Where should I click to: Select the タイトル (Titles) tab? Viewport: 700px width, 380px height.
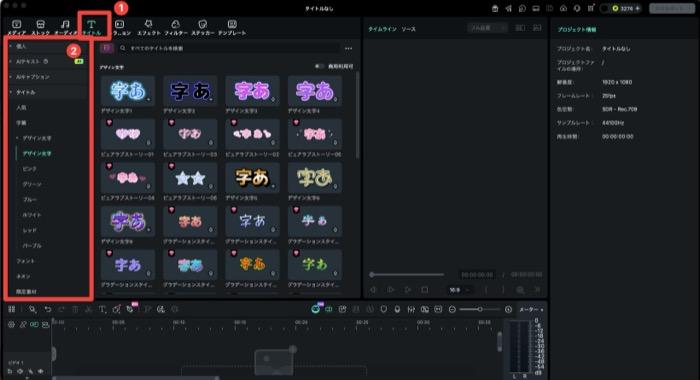92,27
